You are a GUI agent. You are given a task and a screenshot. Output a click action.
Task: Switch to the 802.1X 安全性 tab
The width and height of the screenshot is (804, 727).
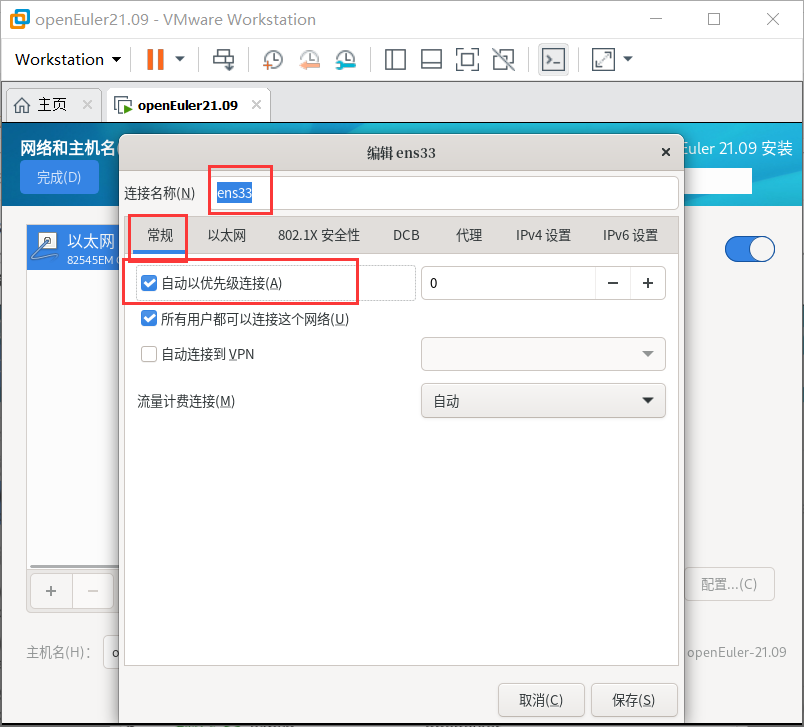[x=319, y=235]
